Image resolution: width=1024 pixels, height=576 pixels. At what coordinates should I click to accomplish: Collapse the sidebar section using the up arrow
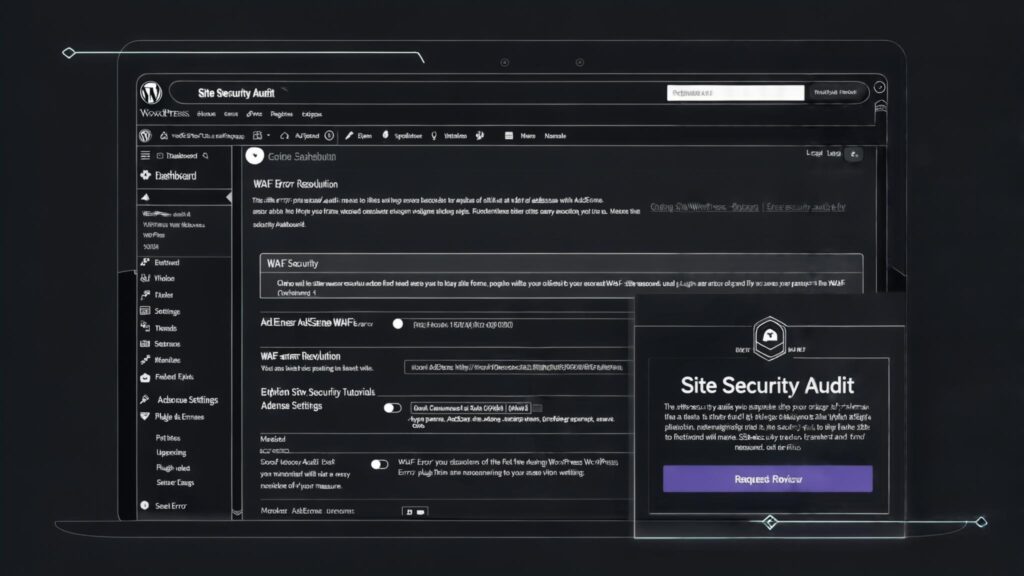(144, 198)
